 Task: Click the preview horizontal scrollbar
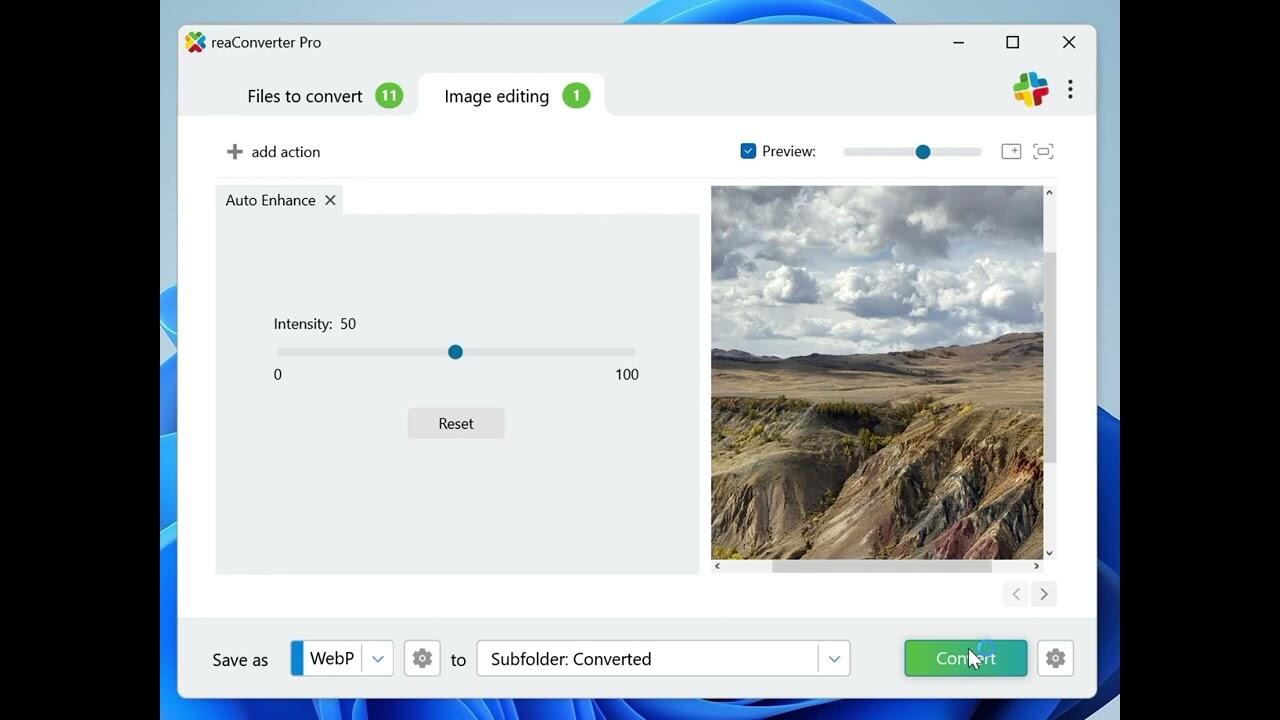880,566
